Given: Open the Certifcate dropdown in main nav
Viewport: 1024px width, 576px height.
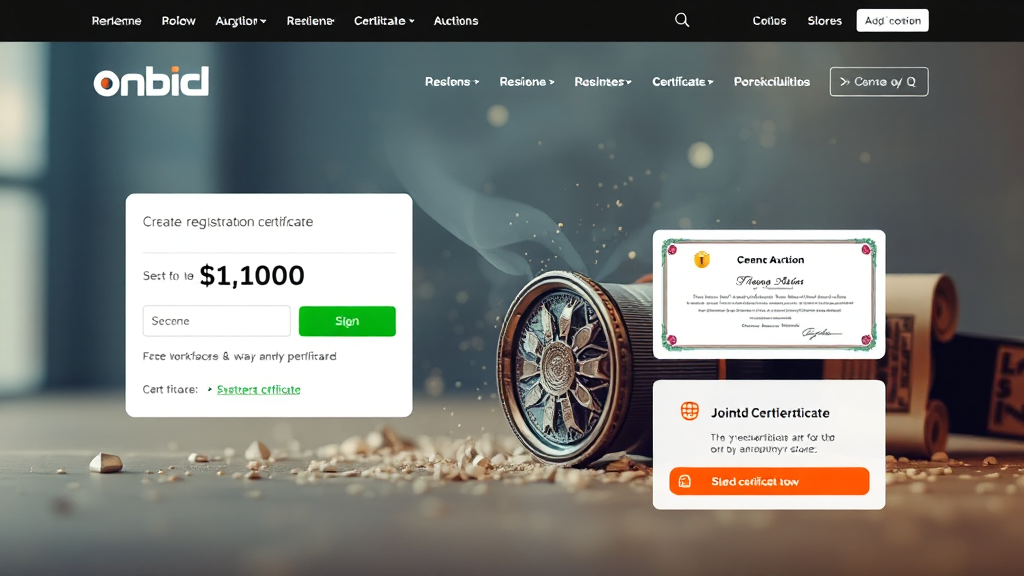Looking at the screenshot, I should click(682, 82).
